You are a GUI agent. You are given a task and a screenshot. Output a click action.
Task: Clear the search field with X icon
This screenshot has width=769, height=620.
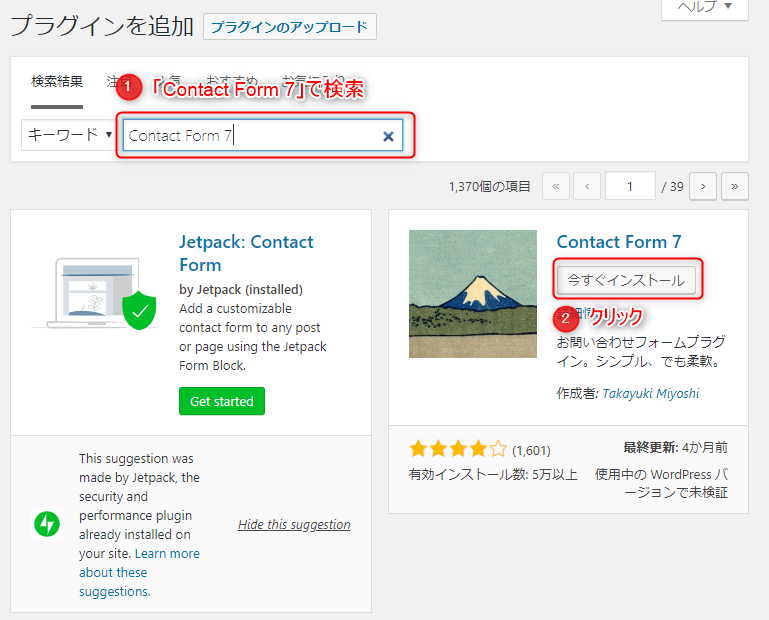388,136
